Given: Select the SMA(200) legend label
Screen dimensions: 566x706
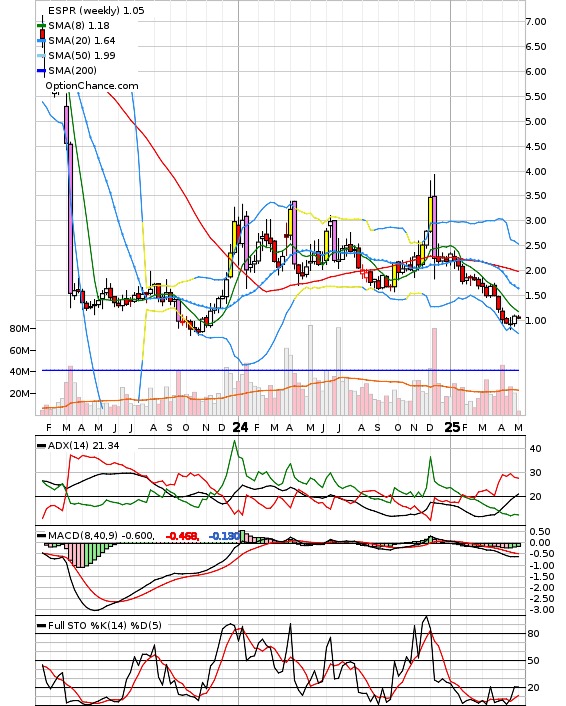Looking at the screenshot, I should coord(72,70).
